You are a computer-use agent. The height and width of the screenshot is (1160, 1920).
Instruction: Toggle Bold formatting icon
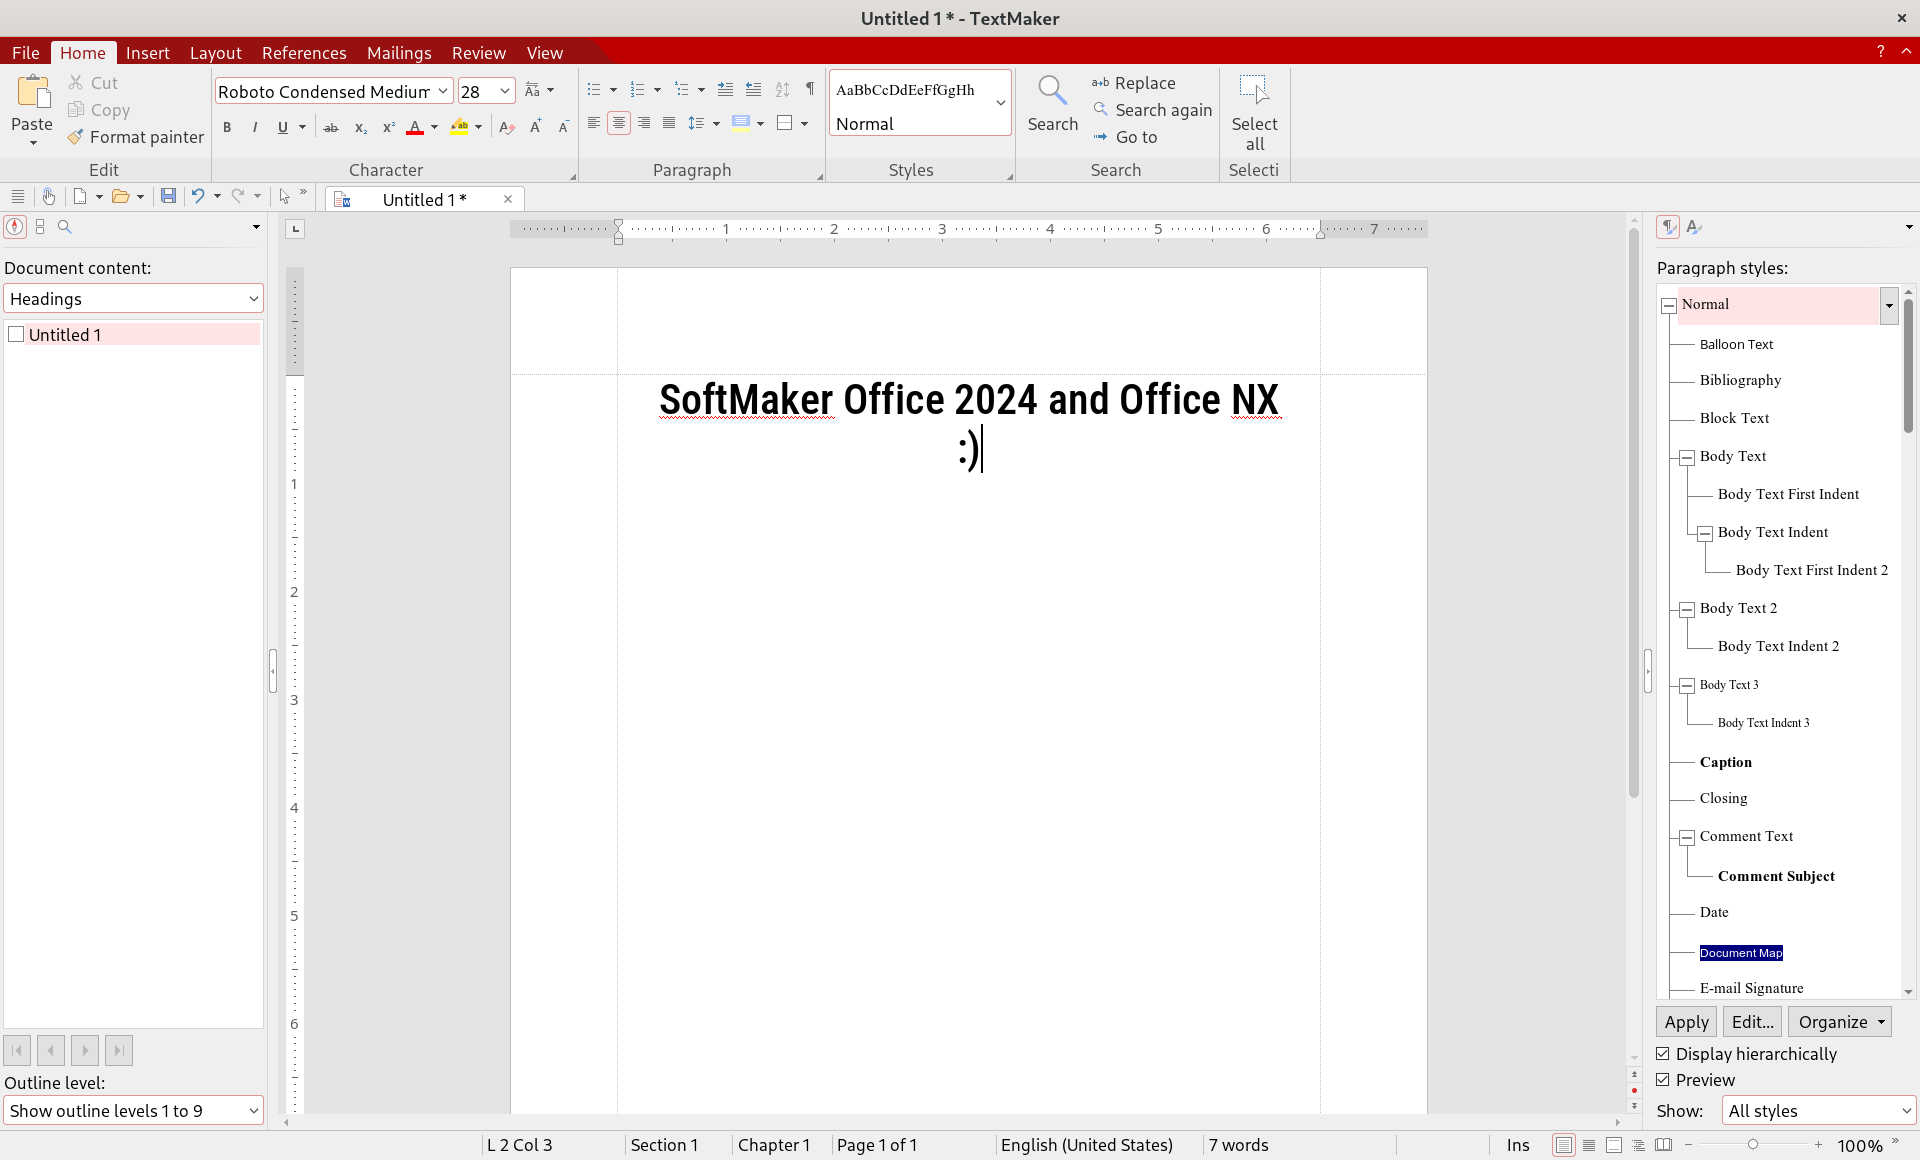pos(226,129)
